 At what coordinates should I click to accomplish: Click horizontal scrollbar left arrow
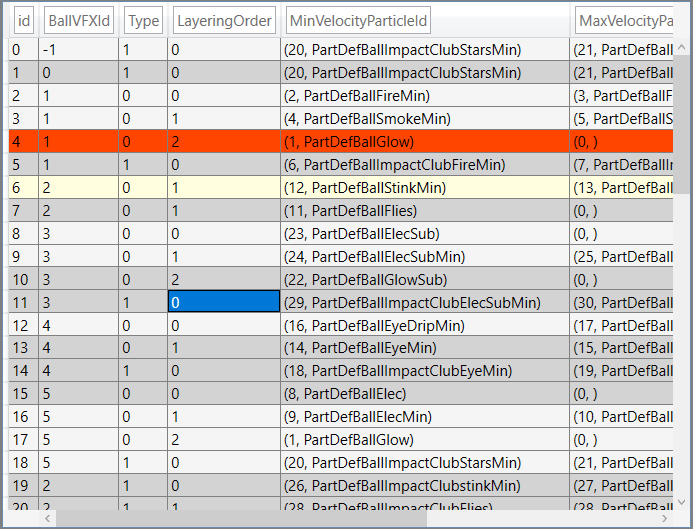pyautogui.click(x=48, y=518)
